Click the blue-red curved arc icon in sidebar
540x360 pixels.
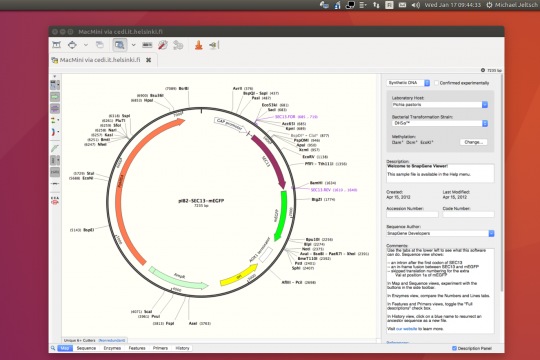(53, 132)
